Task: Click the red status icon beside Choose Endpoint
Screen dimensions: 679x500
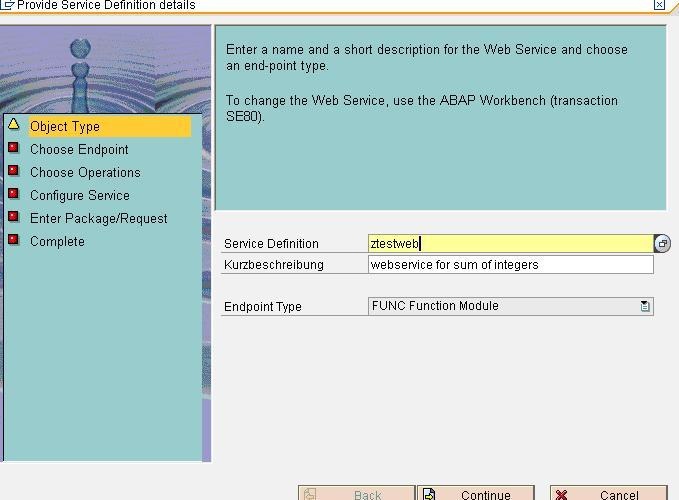Action: [x=14, y=148]
